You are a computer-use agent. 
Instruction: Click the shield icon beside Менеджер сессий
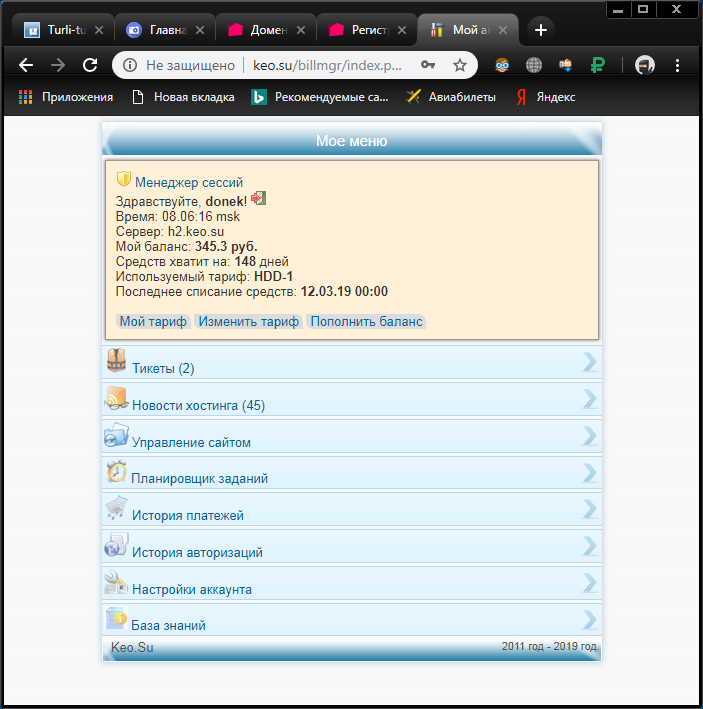coord(124,180)
